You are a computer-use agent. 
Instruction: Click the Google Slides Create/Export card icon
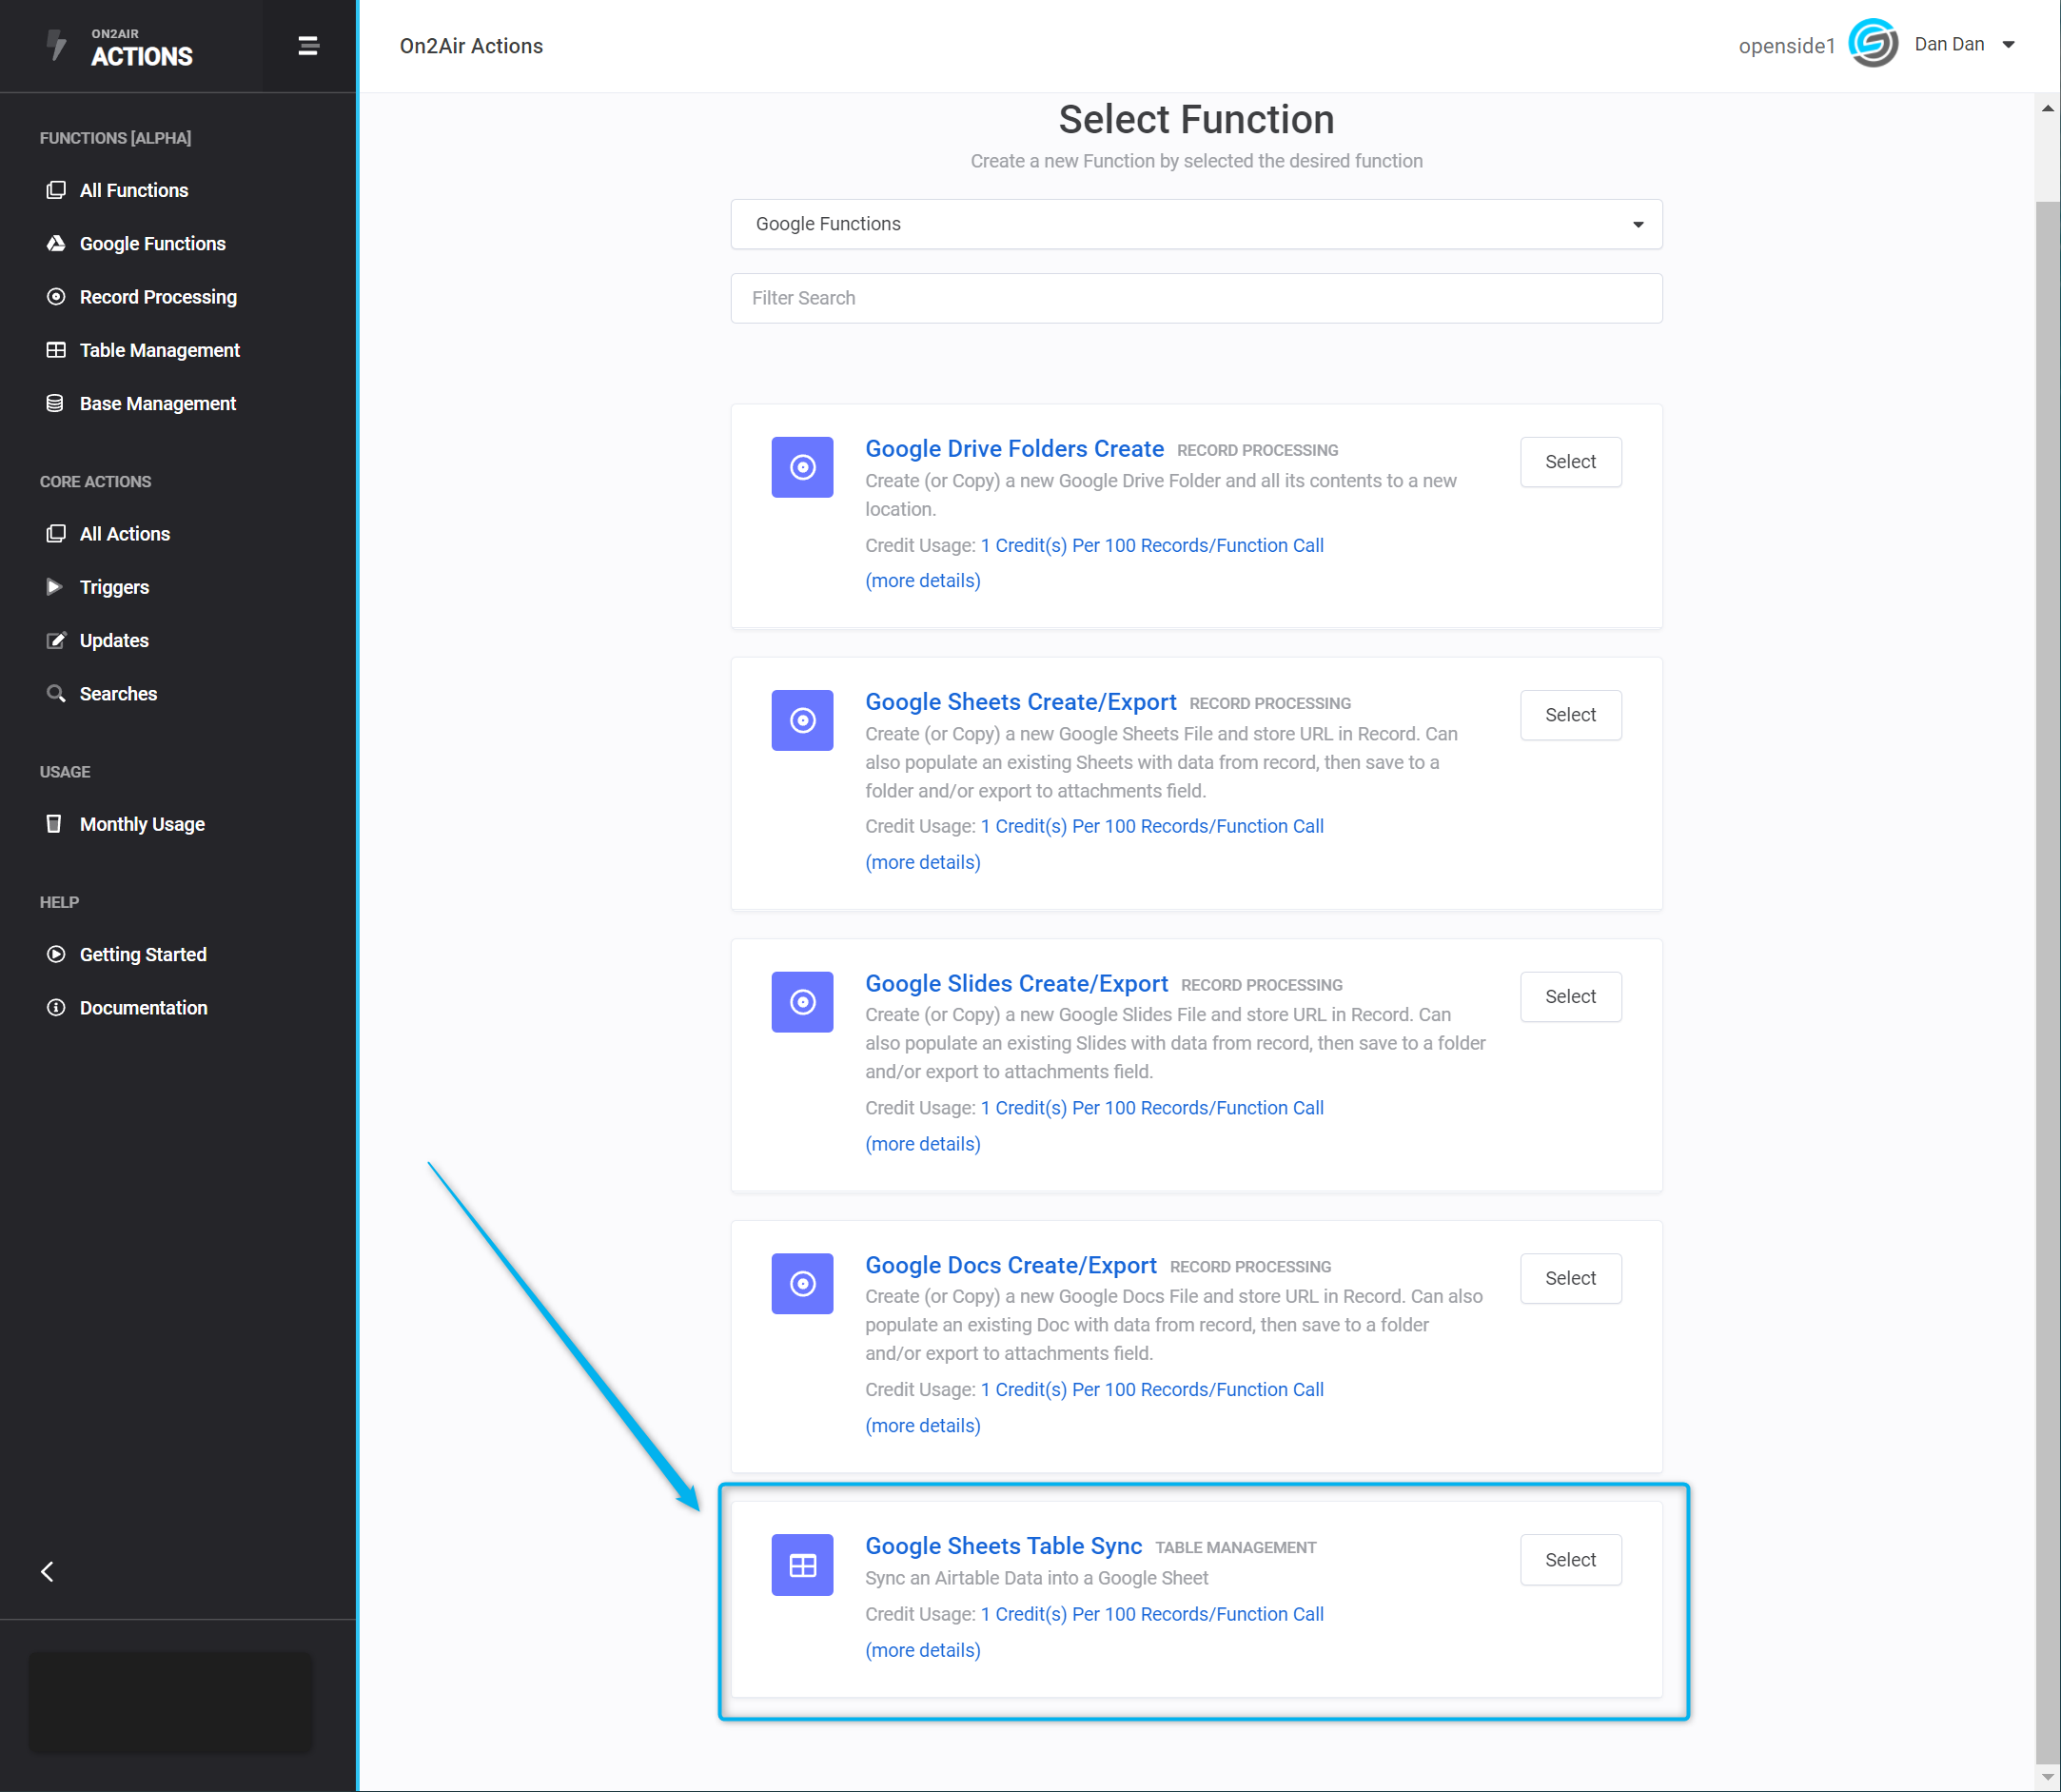802,1002
